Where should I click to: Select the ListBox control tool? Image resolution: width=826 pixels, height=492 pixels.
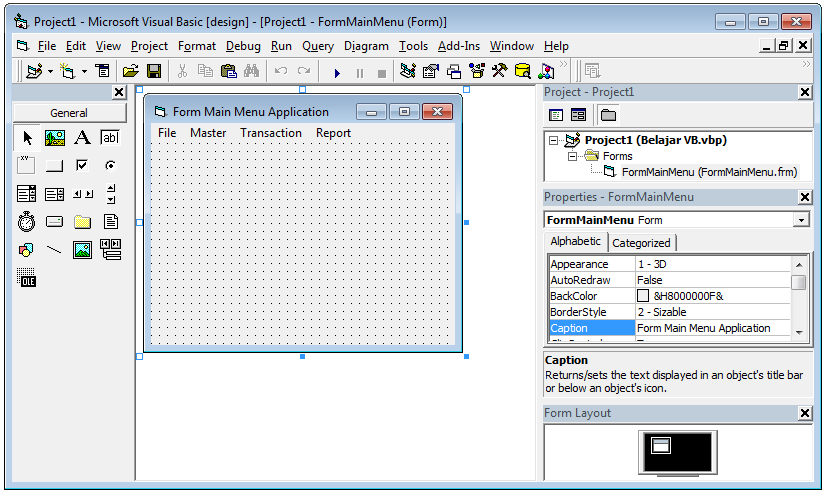tap(54, 194)
